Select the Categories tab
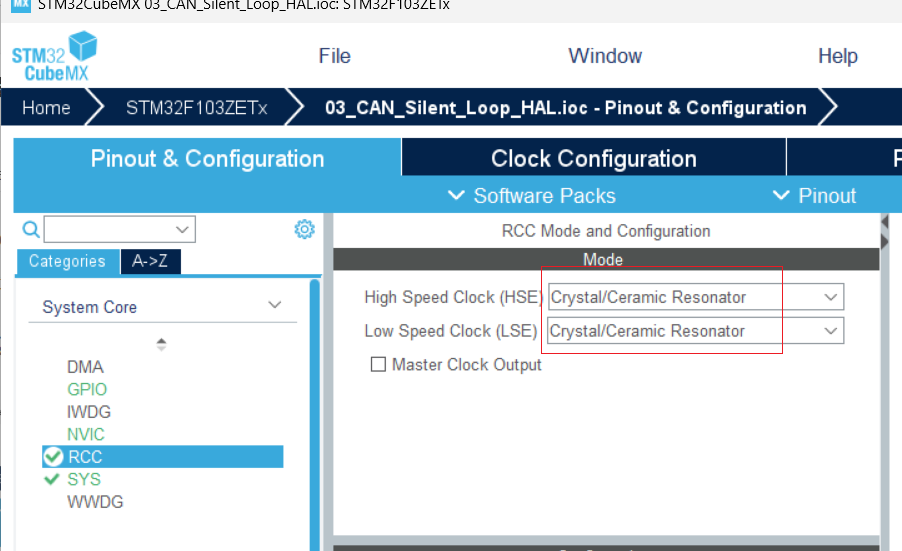 click(x=67, y=261)
